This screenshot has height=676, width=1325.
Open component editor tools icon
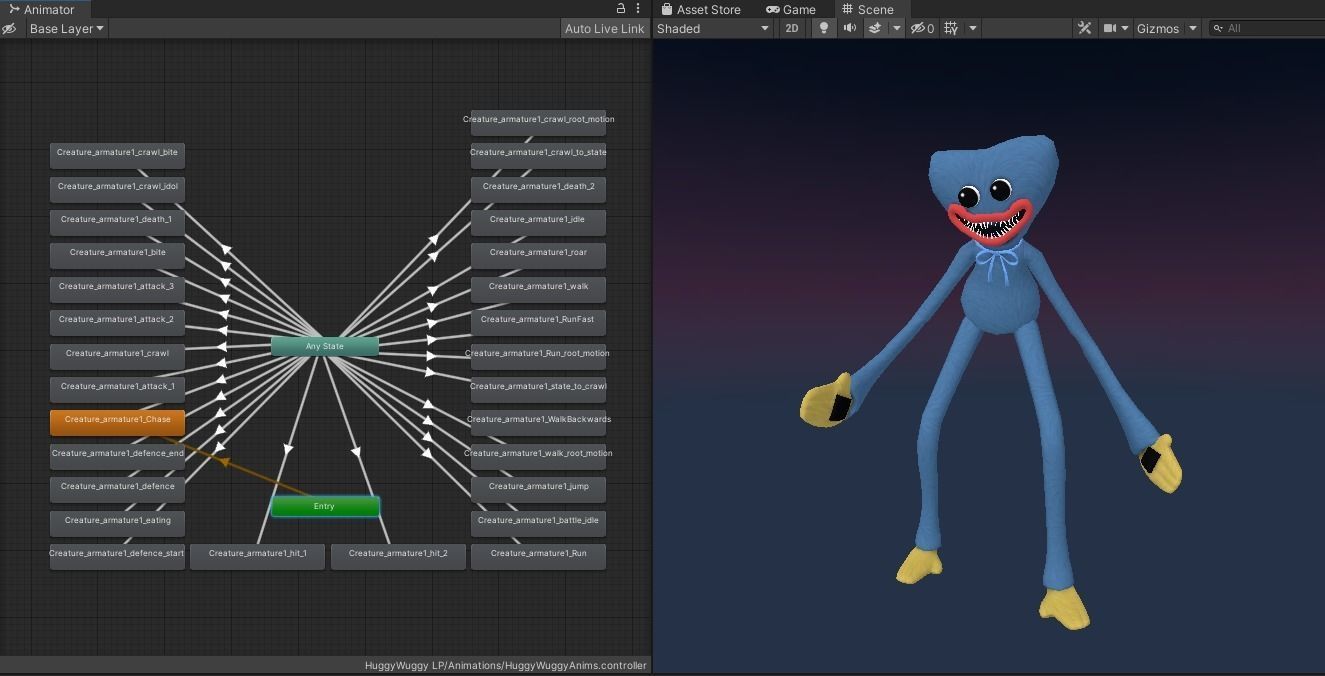(1084, 29)
